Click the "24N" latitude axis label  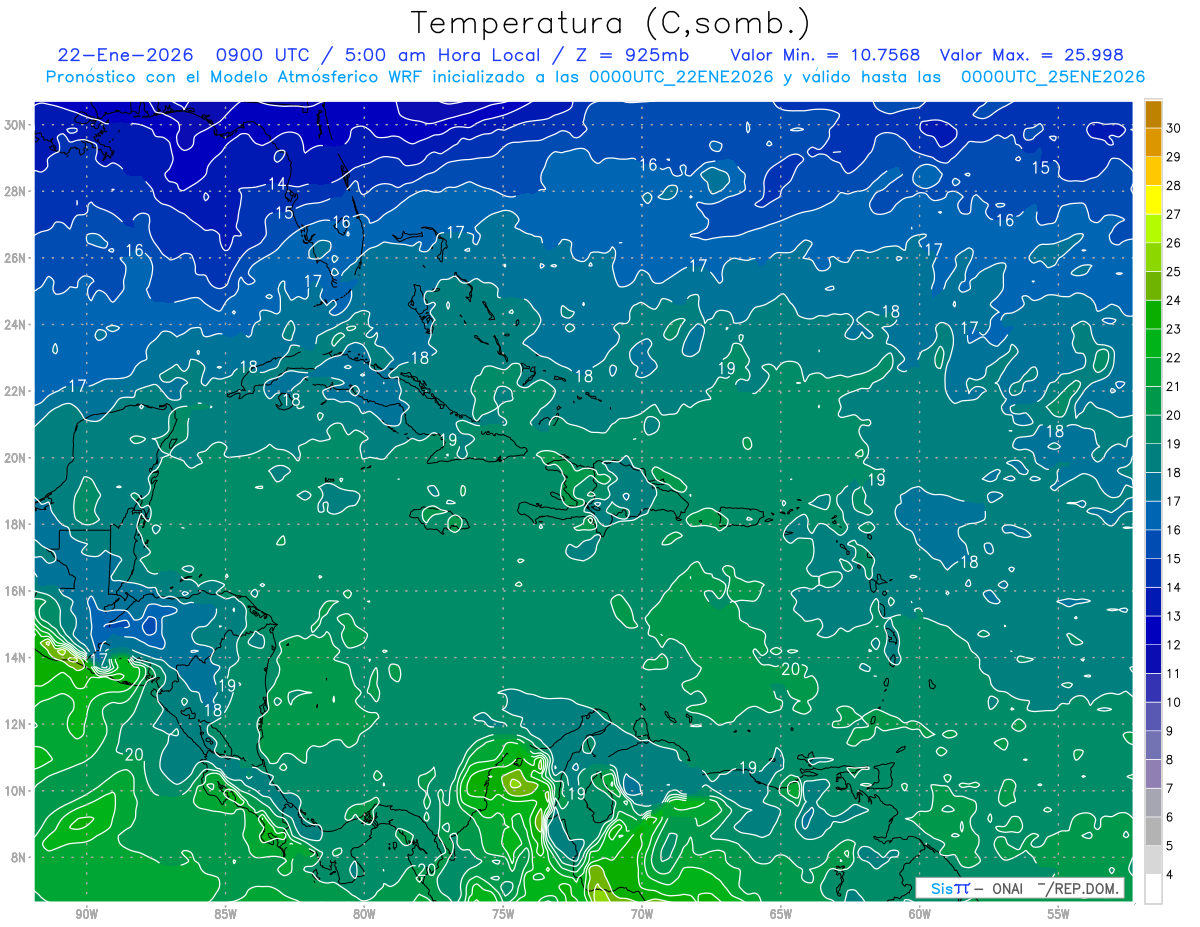click(x=17, y=325)
